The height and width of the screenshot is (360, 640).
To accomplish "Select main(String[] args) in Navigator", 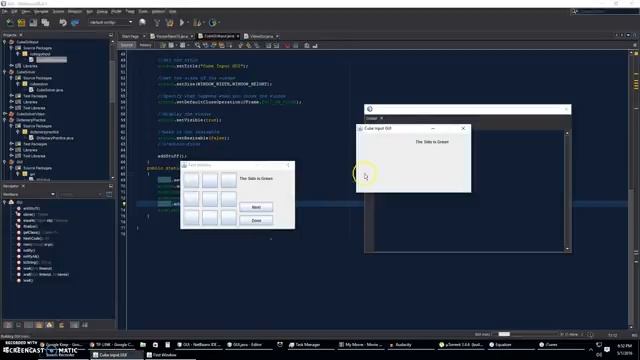I will tap(38, 244).
